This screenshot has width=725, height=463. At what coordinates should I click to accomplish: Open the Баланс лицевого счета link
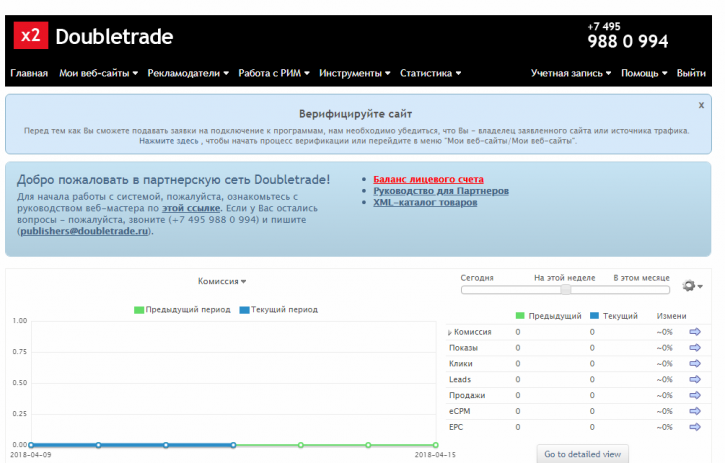coord(428,179)
